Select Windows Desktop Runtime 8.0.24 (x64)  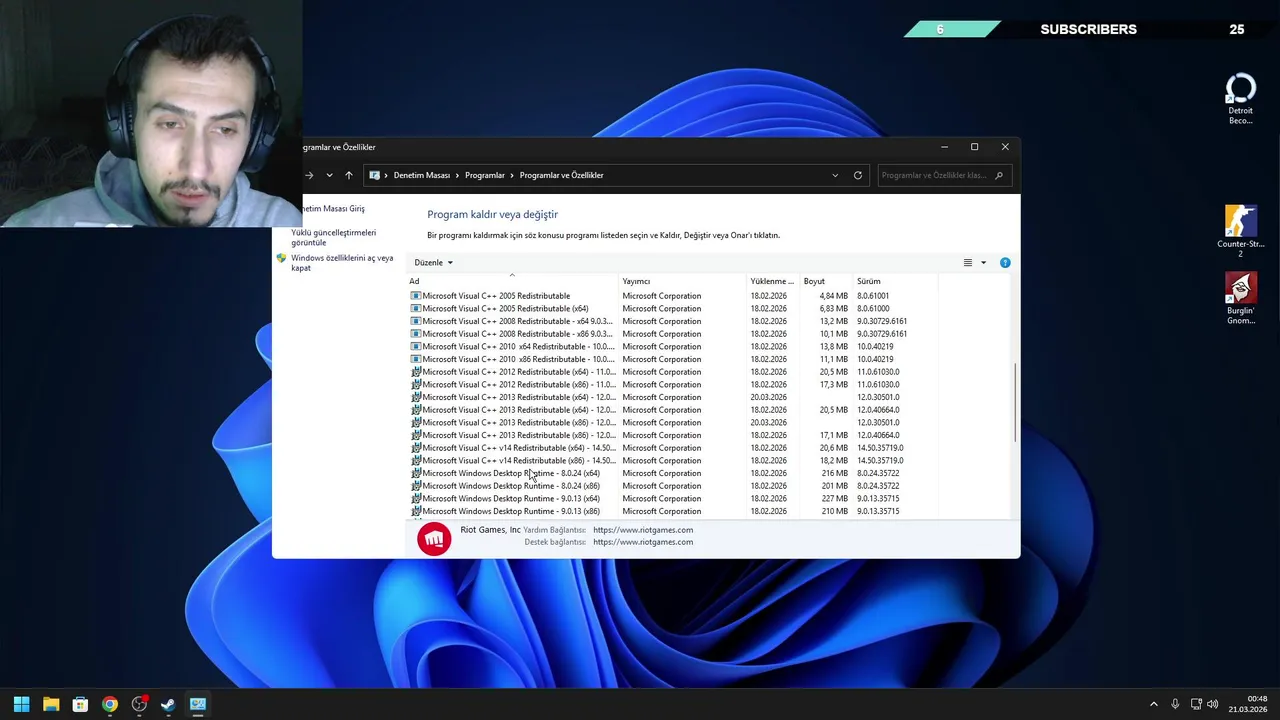(672, 473)
